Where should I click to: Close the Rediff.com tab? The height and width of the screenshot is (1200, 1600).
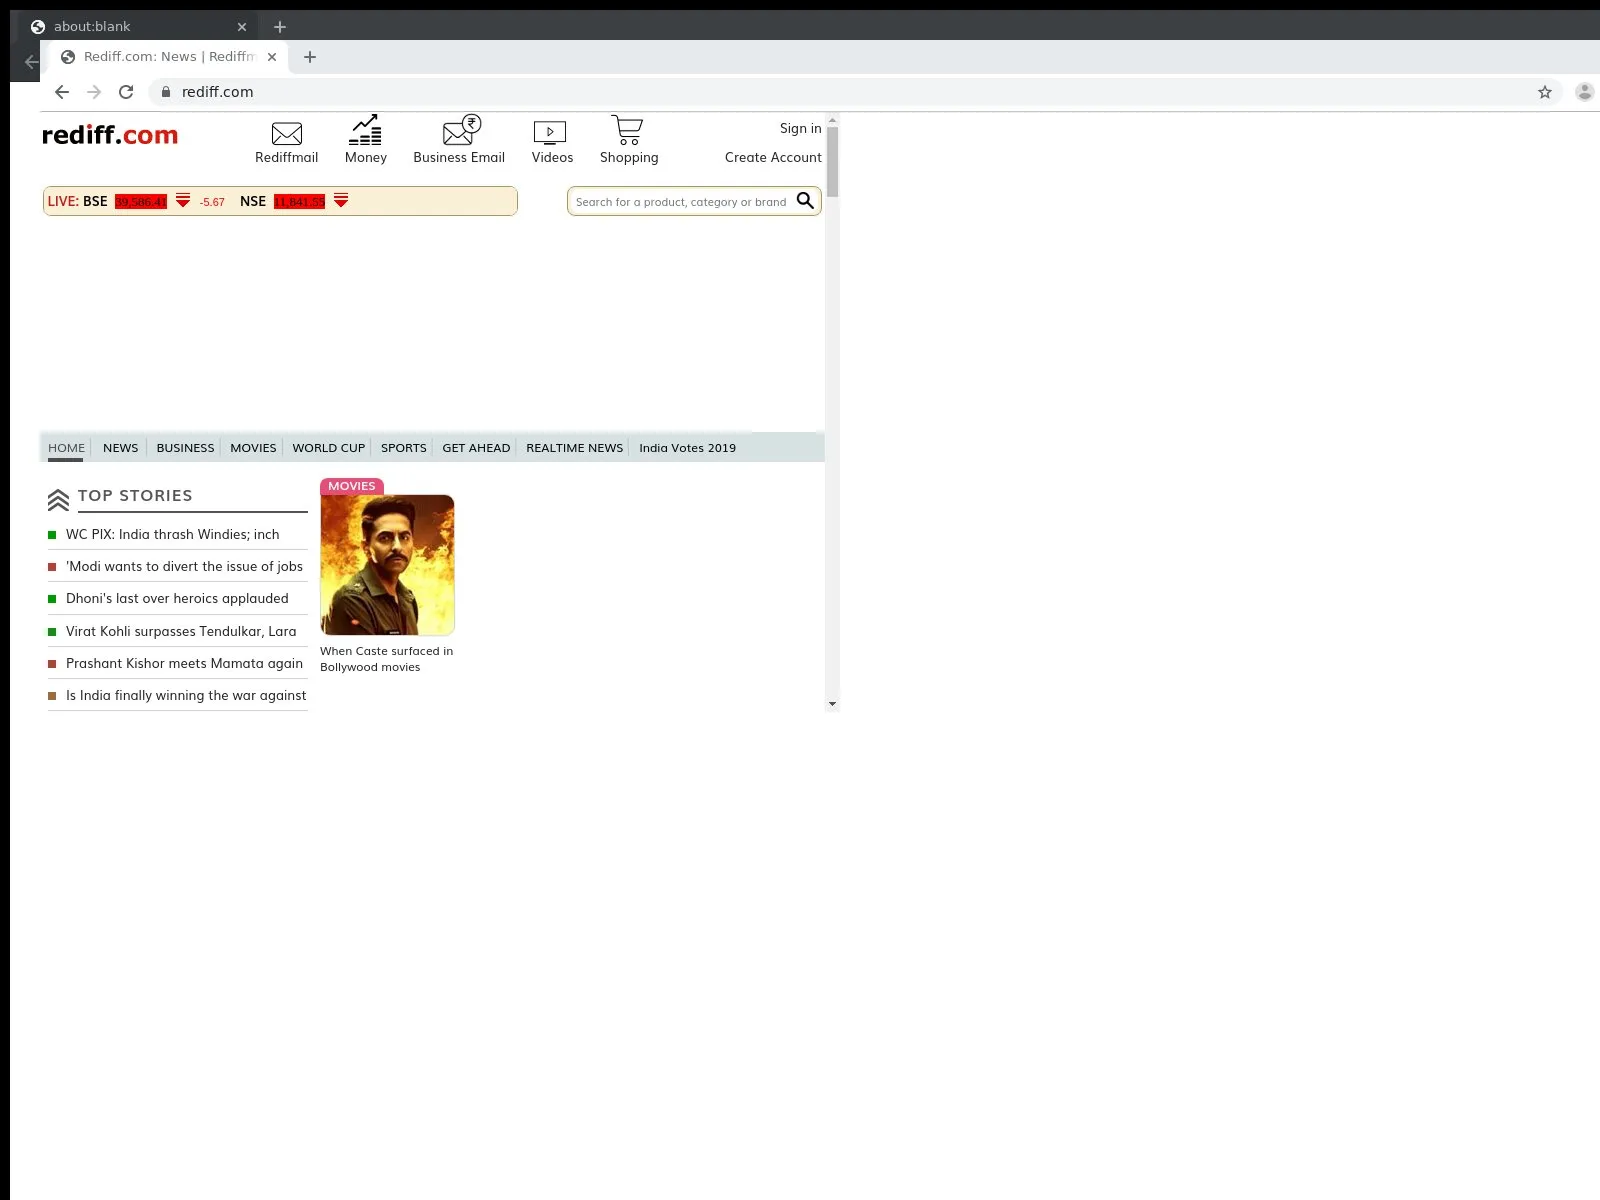(272, 57)
